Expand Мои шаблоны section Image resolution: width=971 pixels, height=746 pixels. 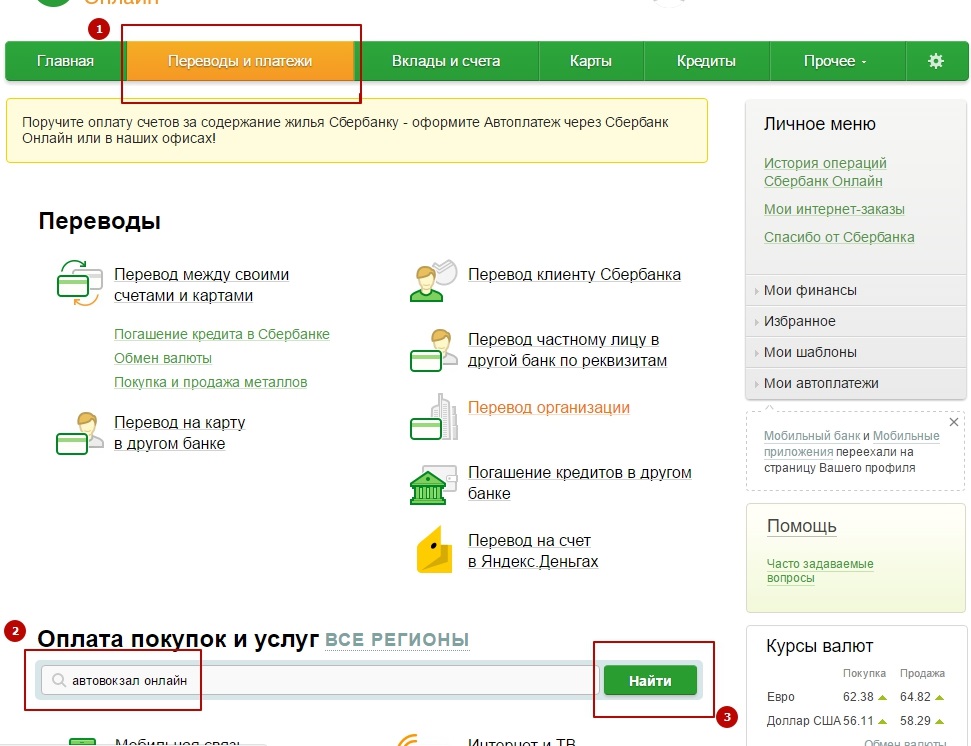tap(856, 352)
